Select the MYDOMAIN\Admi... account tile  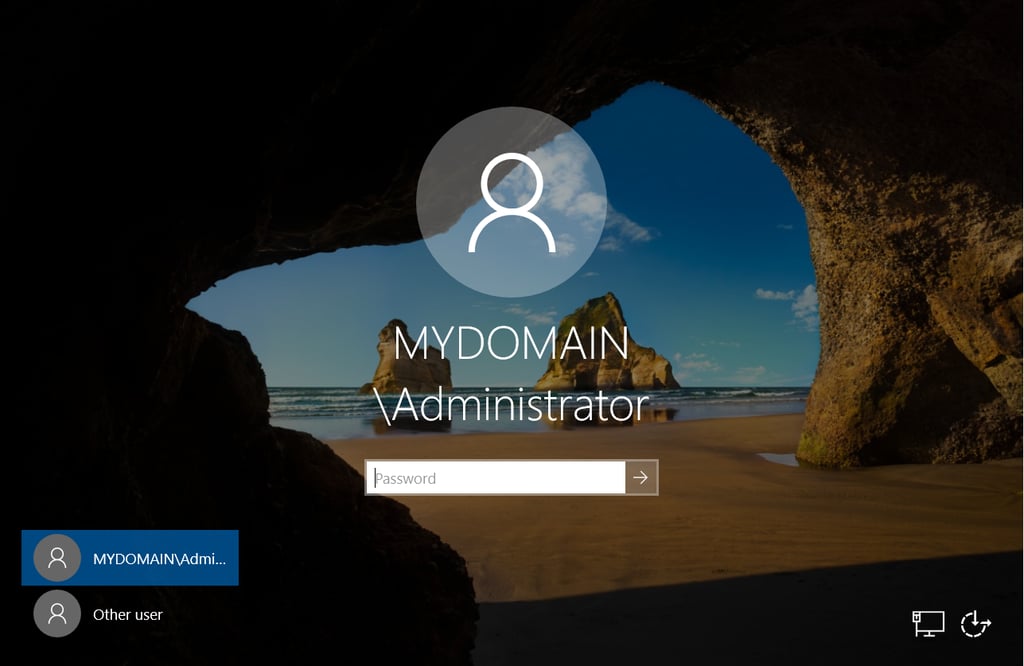pyautogui.click(x=130, y=558)
